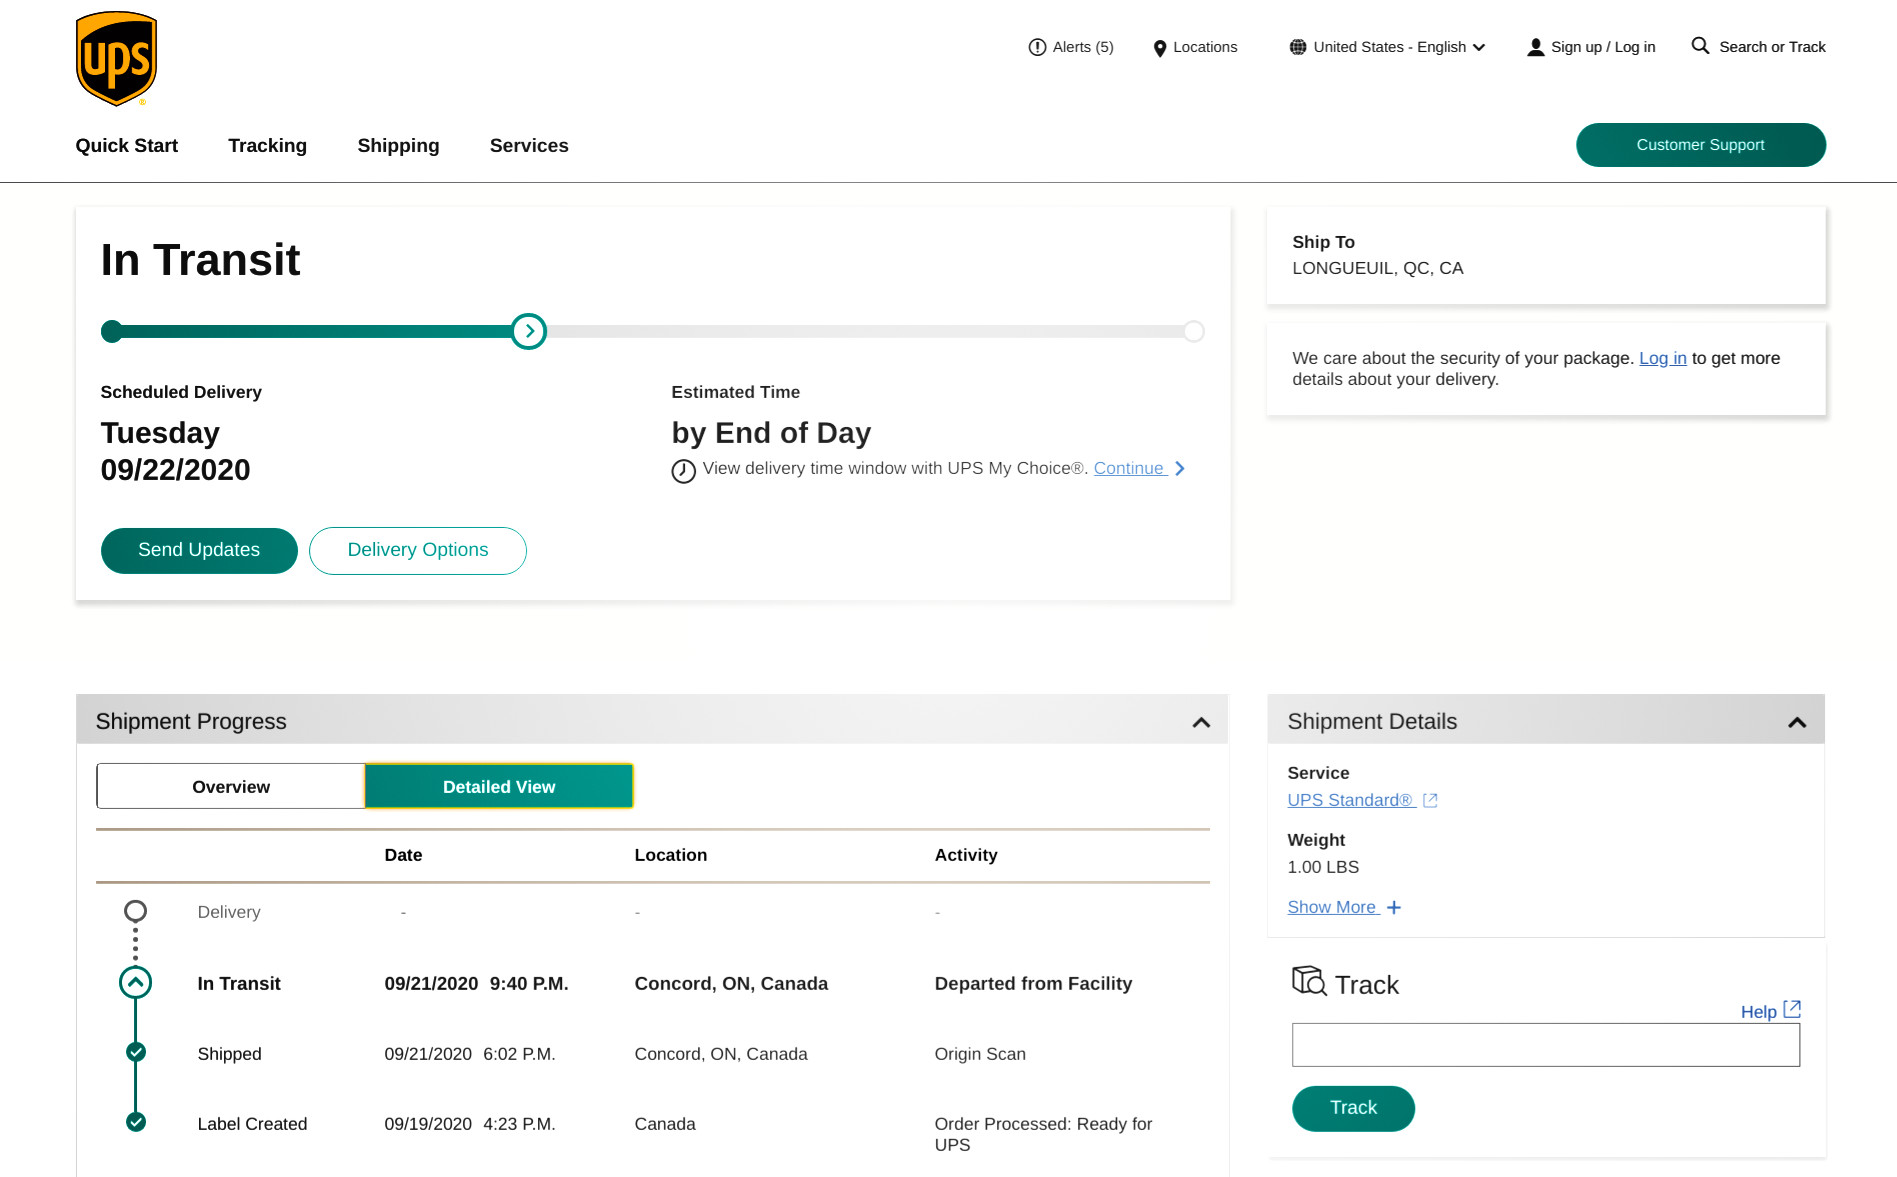1897x1177 pixels.
Task: Click the '09/21/2020 9:40 P.M.' date cell
Action: click(x=476, y=983)
